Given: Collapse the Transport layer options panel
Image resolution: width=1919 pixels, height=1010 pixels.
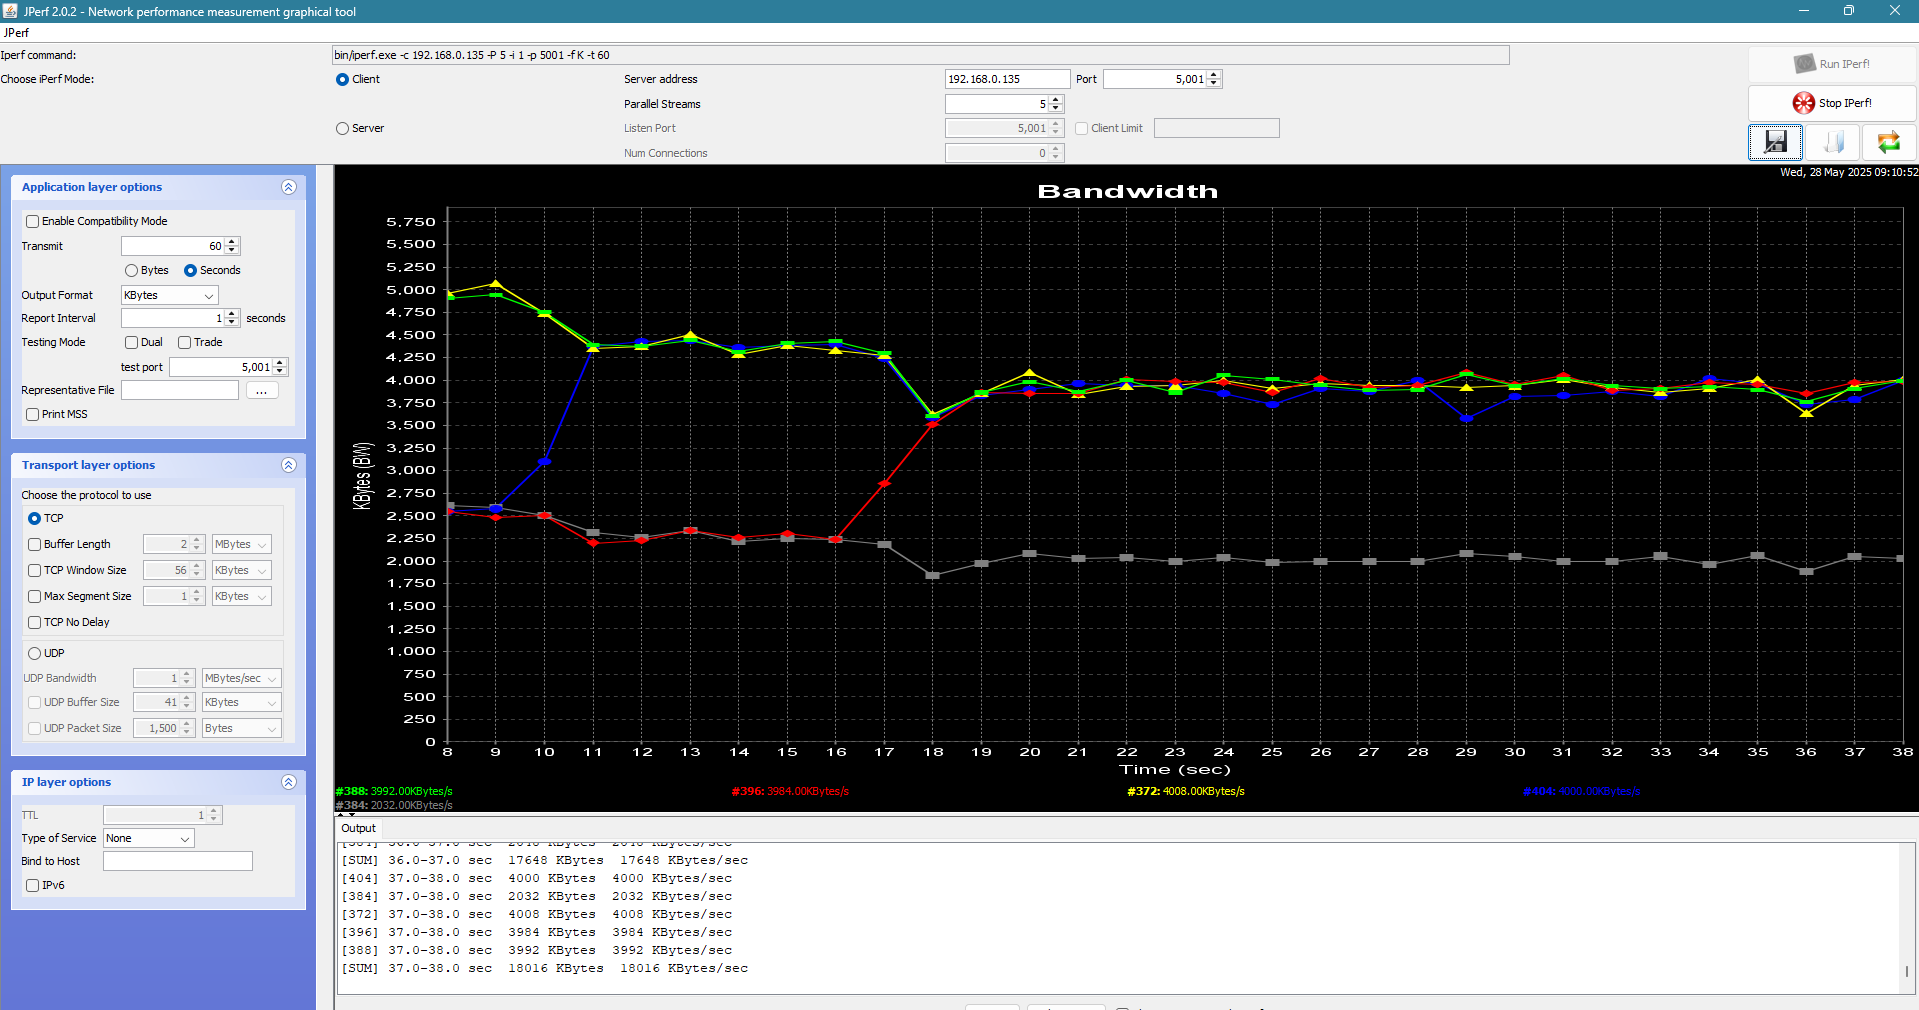Looking at the screenshot, I should (x=289, y=465).
